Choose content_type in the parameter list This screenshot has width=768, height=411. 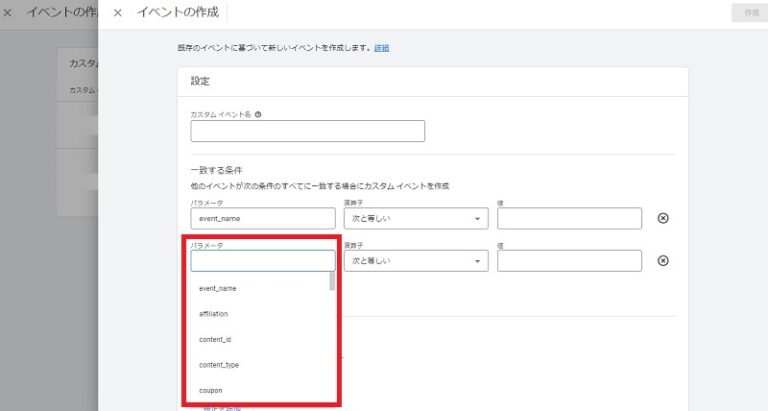[218, 365]
